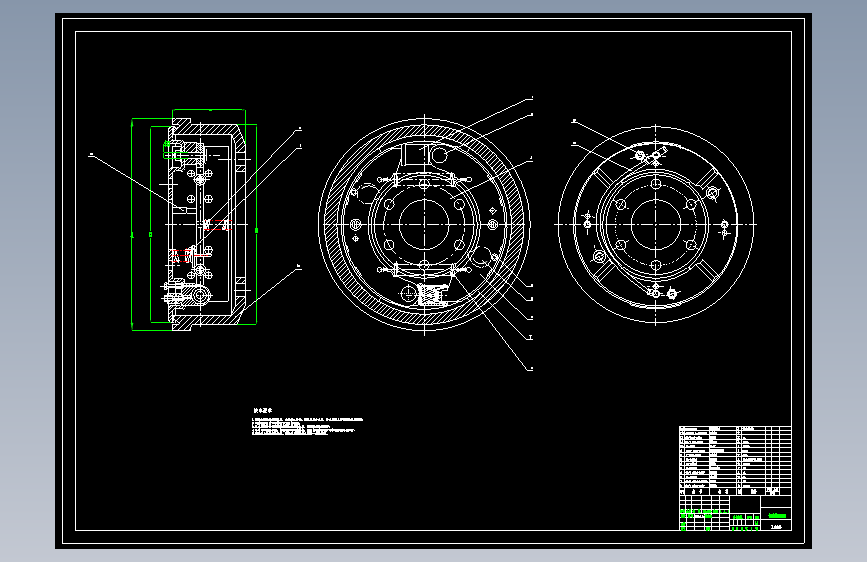Select the hatched adjuster block at bottom of middle view
867x562 pixels.
[433, 295]
